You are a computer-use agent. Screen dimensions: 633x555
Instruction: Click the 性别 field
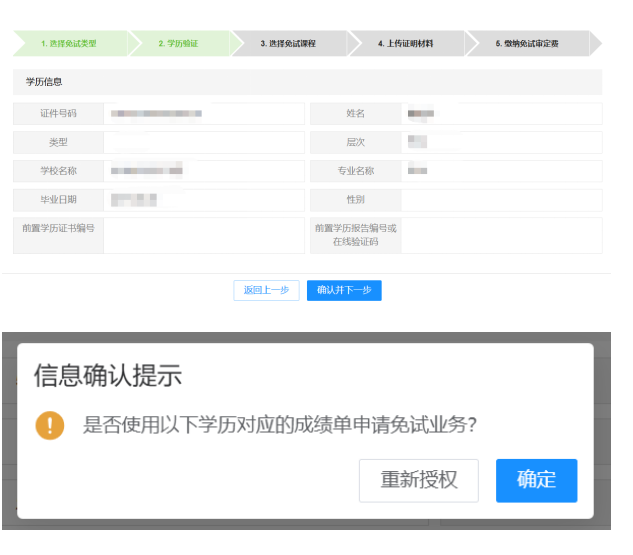[x=500, y=200]
